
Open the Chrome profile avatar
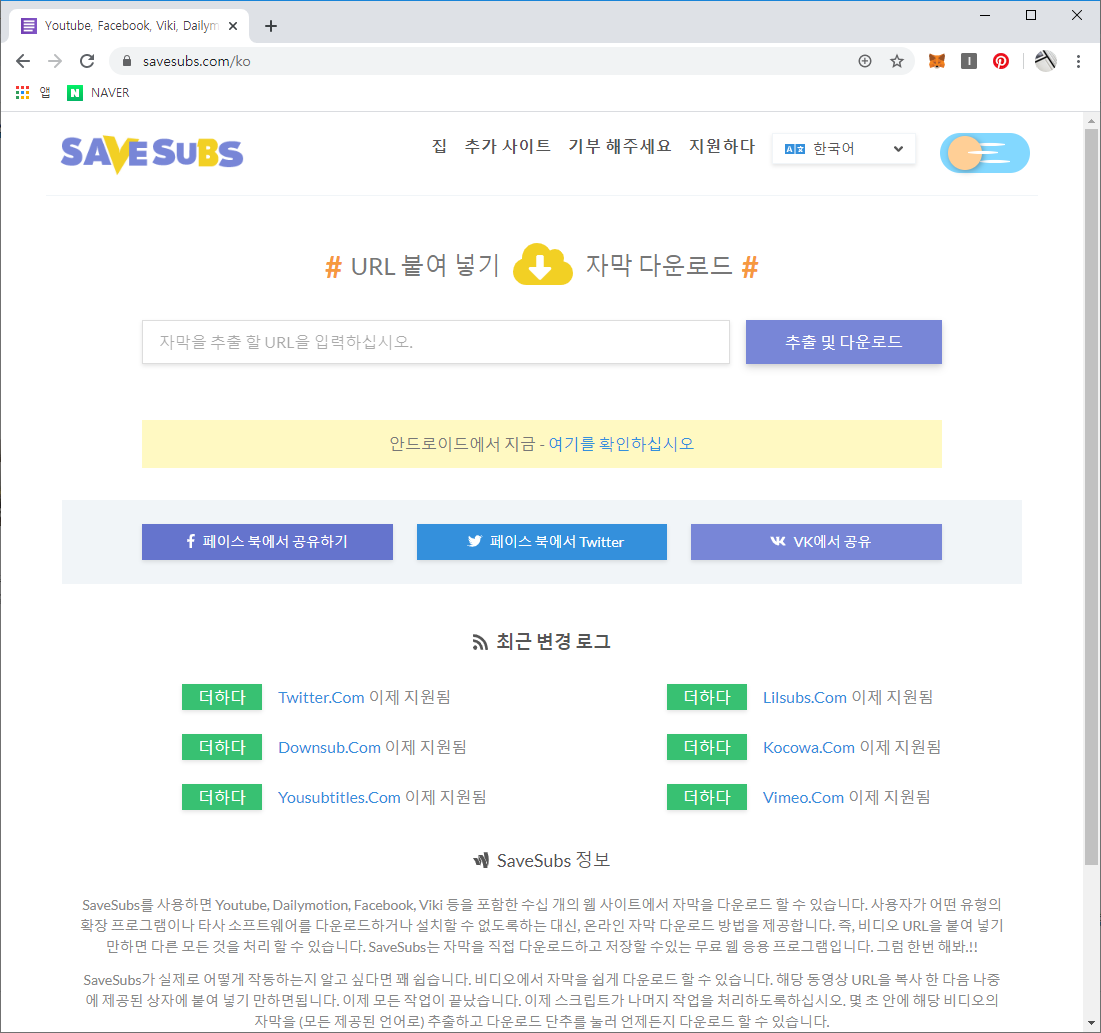1046,61
